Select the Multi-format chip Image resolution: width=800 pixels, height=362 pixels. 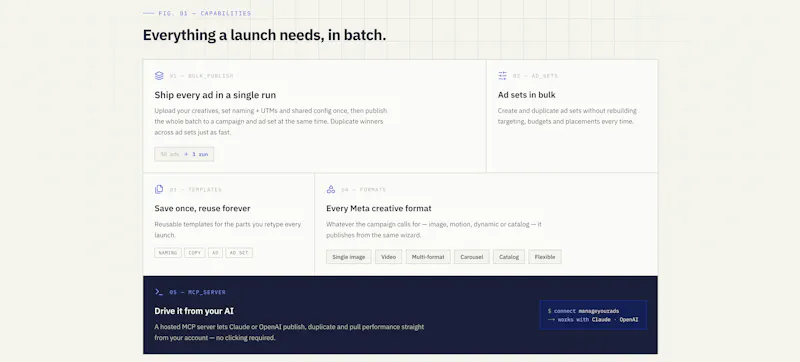pos(428,256)
